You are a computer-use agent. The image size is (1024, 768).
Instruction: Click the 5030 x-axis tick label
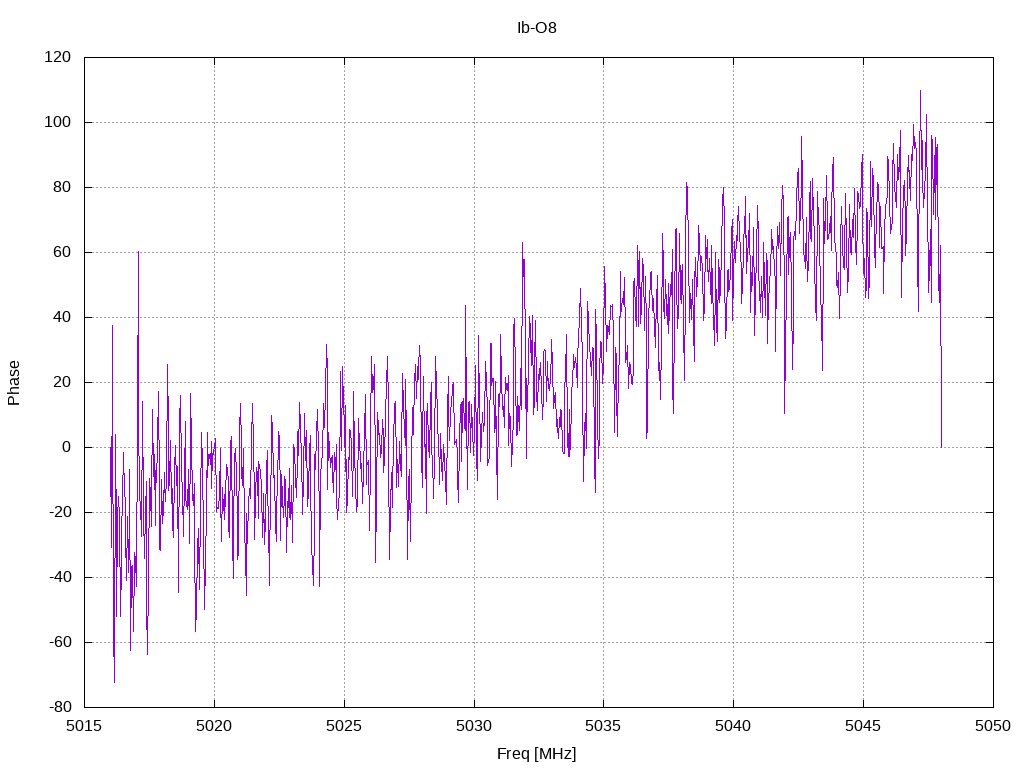tap(474, 726)
